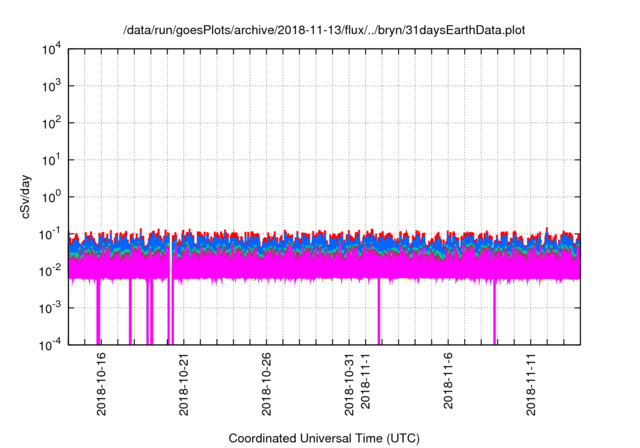
Task: Click the 10^-3 y-axis tick label
Action: point(51,308)
